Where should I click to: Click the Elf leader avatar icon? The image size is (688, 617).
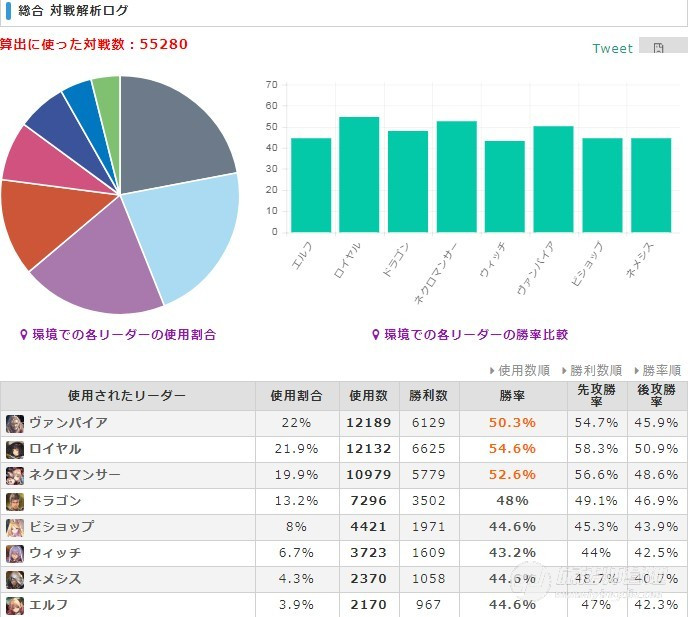[x=14, y=605]
